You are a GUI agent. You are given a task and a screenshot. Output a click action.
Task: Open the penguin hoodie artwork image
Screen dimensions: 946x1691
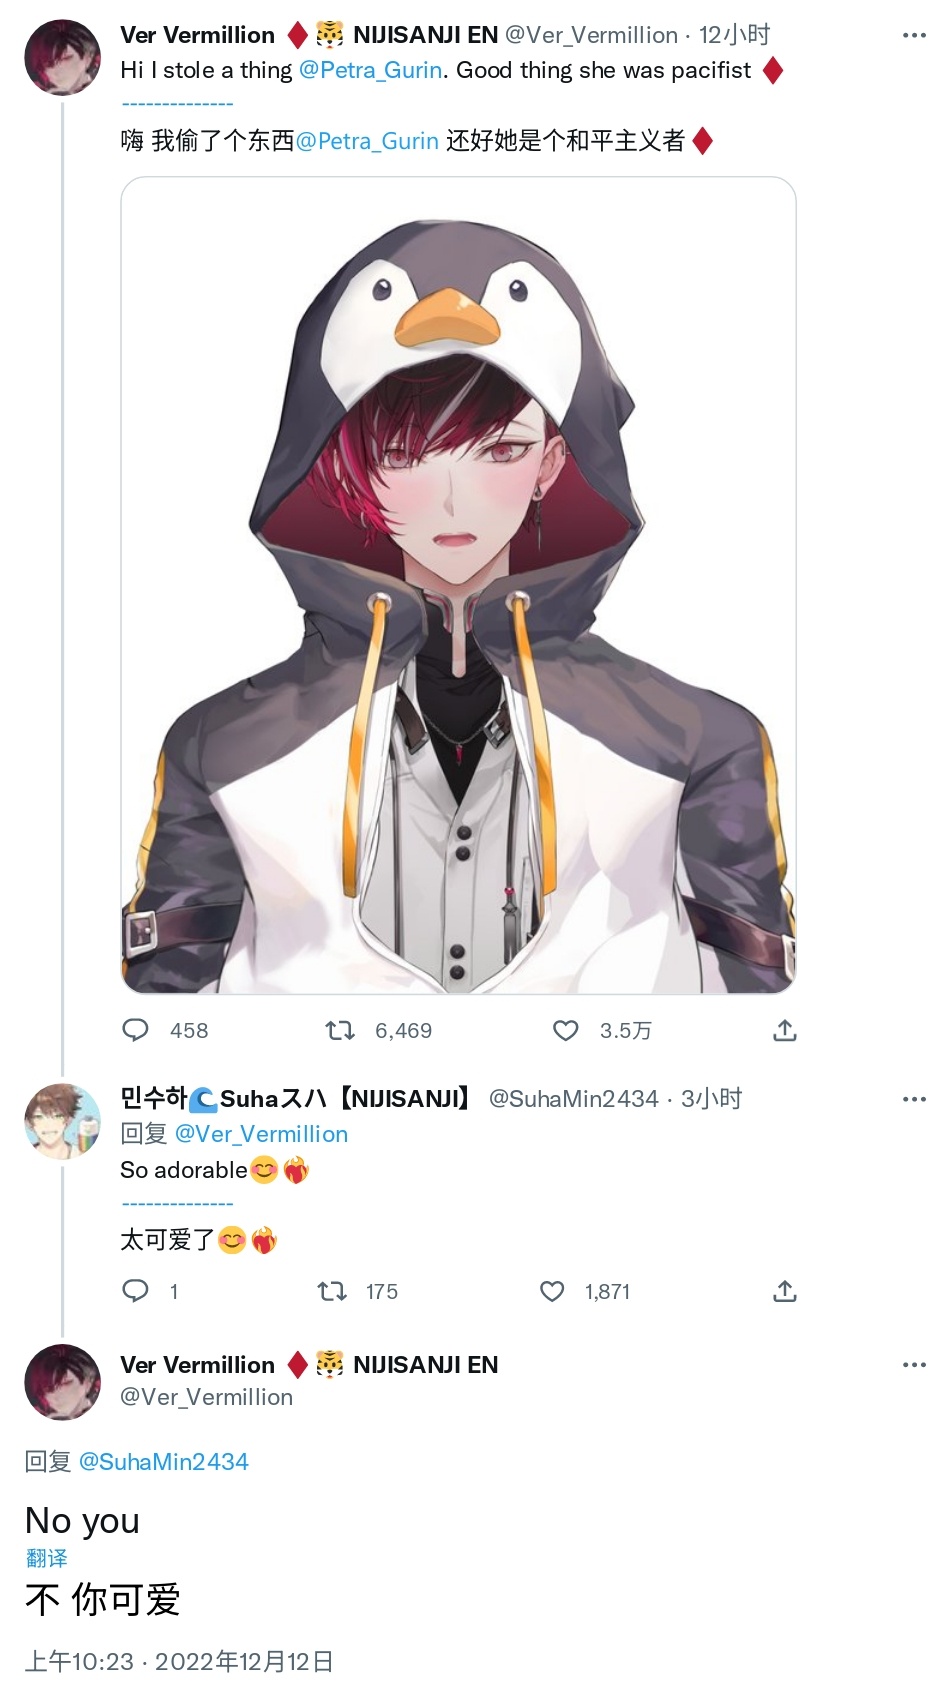(x=458, y=585)
